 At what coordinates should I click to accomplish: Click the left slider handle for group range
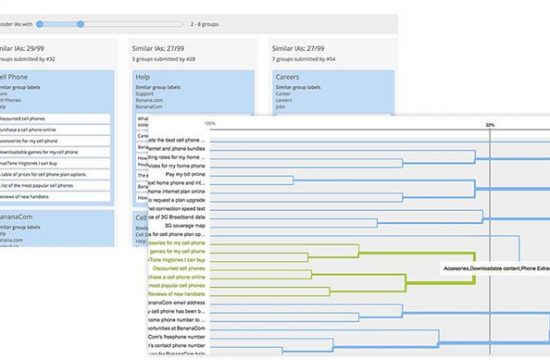click(x=40, y=24)
